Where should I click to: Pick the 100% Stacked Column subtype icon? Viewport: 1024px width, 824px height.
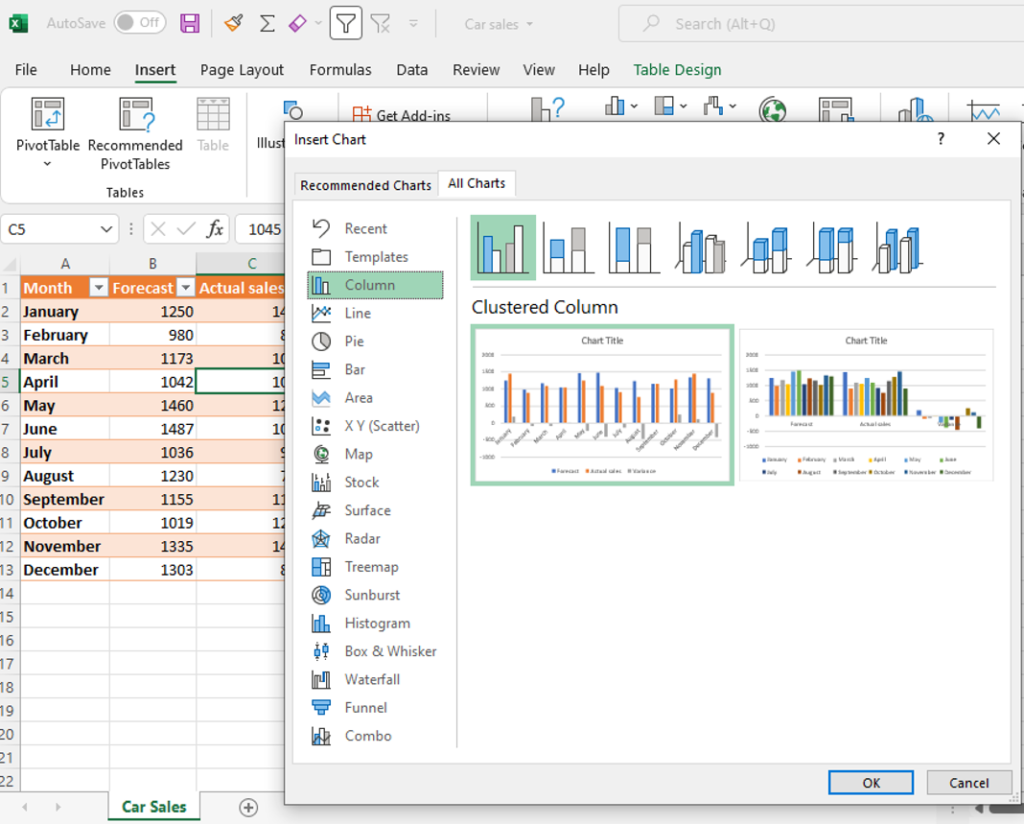634,247
